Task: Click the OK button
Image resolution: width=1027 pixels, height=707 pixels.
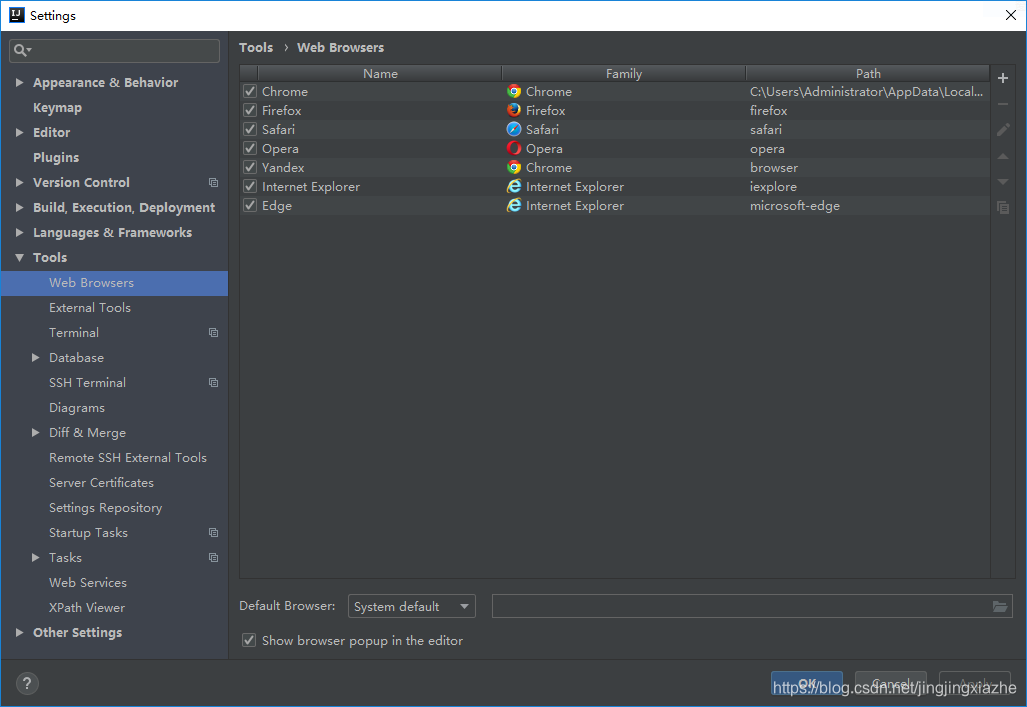Action: pyautogui.click(x=807, y=683)
